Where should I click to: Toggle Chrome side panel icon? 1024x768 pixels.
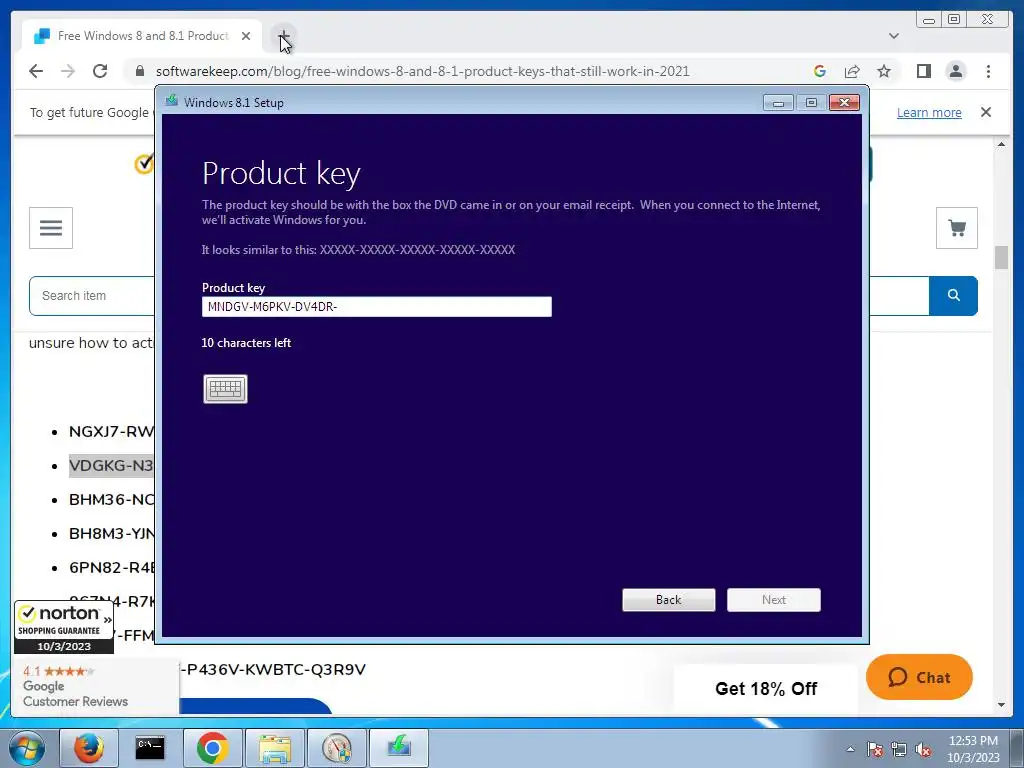[923, 71]
